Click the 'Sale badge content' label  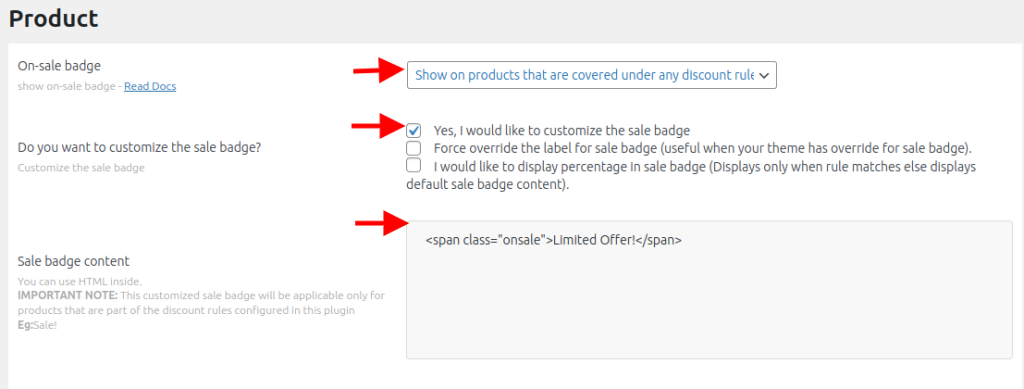pyautogui.click(x=74, y=261)
